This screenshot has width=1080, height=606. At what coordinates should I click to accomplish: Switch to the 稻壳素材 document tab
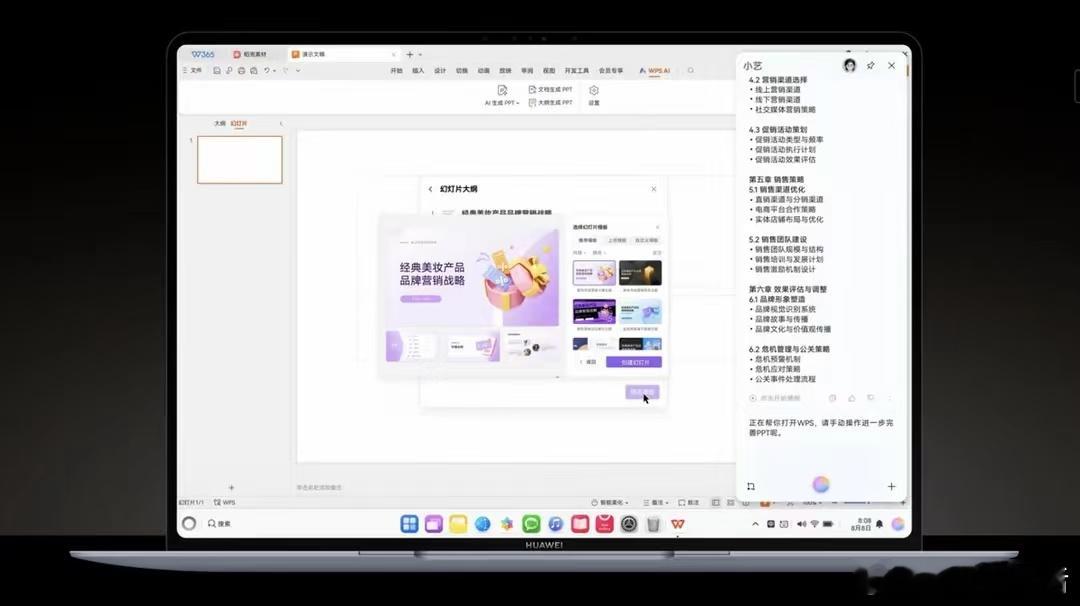click(250, 54)
